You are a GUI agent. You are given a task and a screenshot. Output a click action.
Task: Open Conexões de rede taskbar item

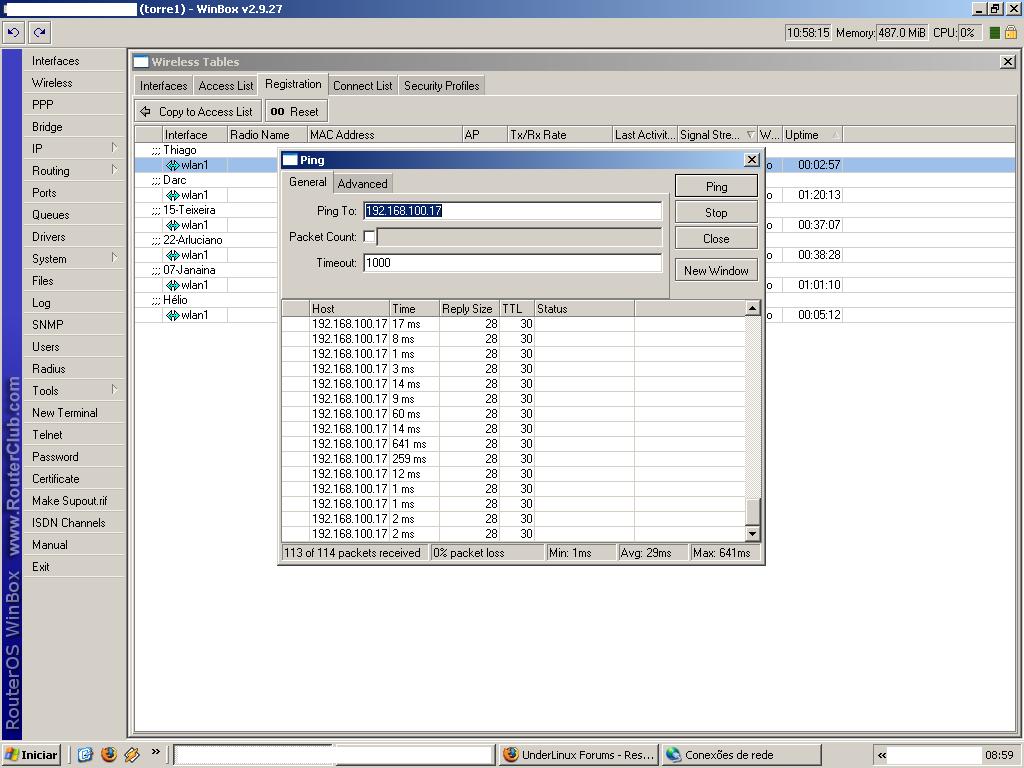coord(740,755)
